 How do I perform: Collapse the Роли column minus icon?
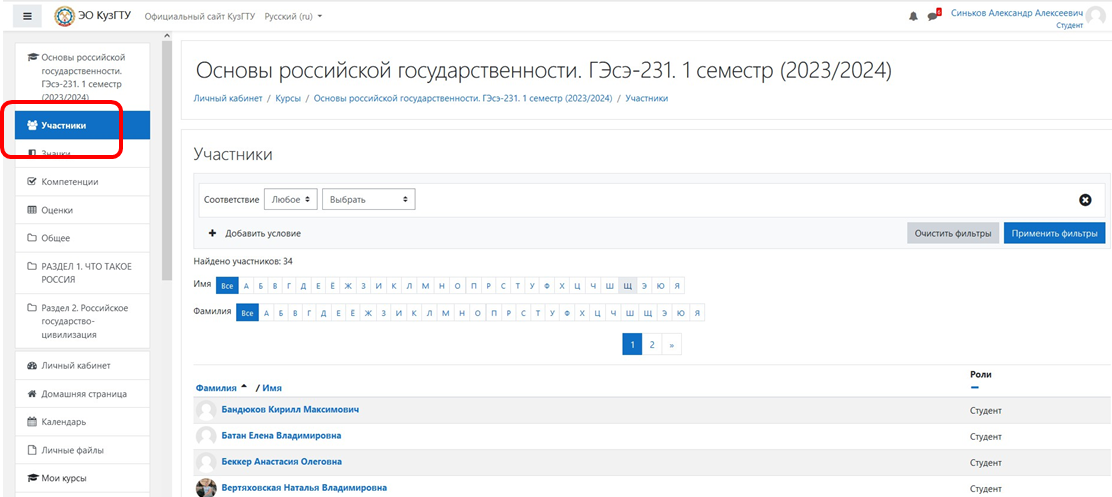click(974, 388)
